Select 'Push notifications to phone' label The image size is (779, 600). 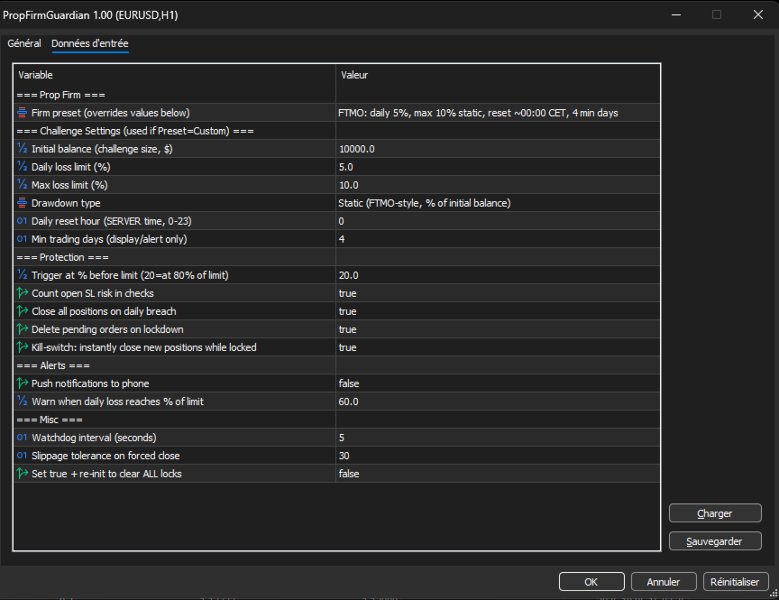[90, 383]
